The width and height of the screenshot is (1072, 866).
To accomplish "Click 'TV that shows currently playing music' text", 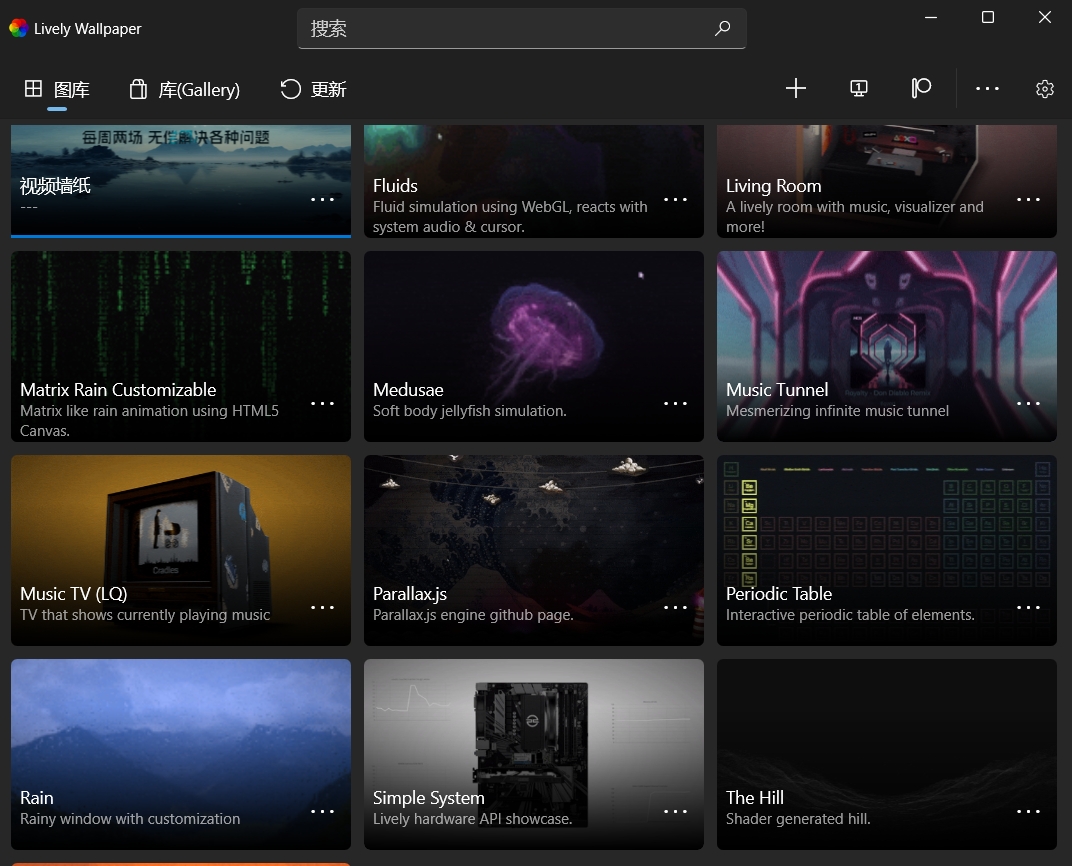I will (145, 615).
